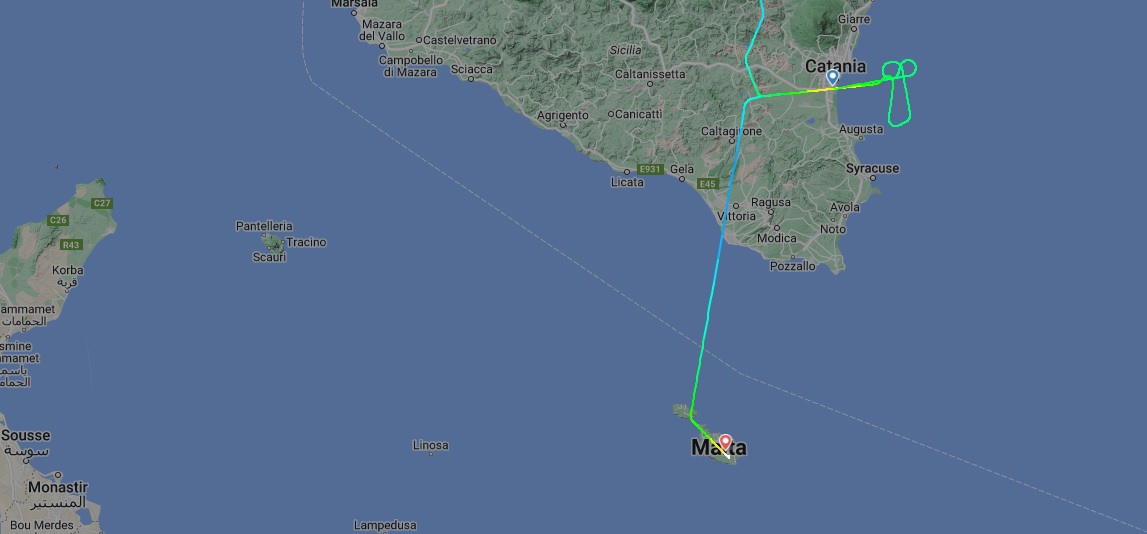This screenshot has height=534, width=1147.
Task: Click the Caltanissetta city marker
Action: coord(650,83)
